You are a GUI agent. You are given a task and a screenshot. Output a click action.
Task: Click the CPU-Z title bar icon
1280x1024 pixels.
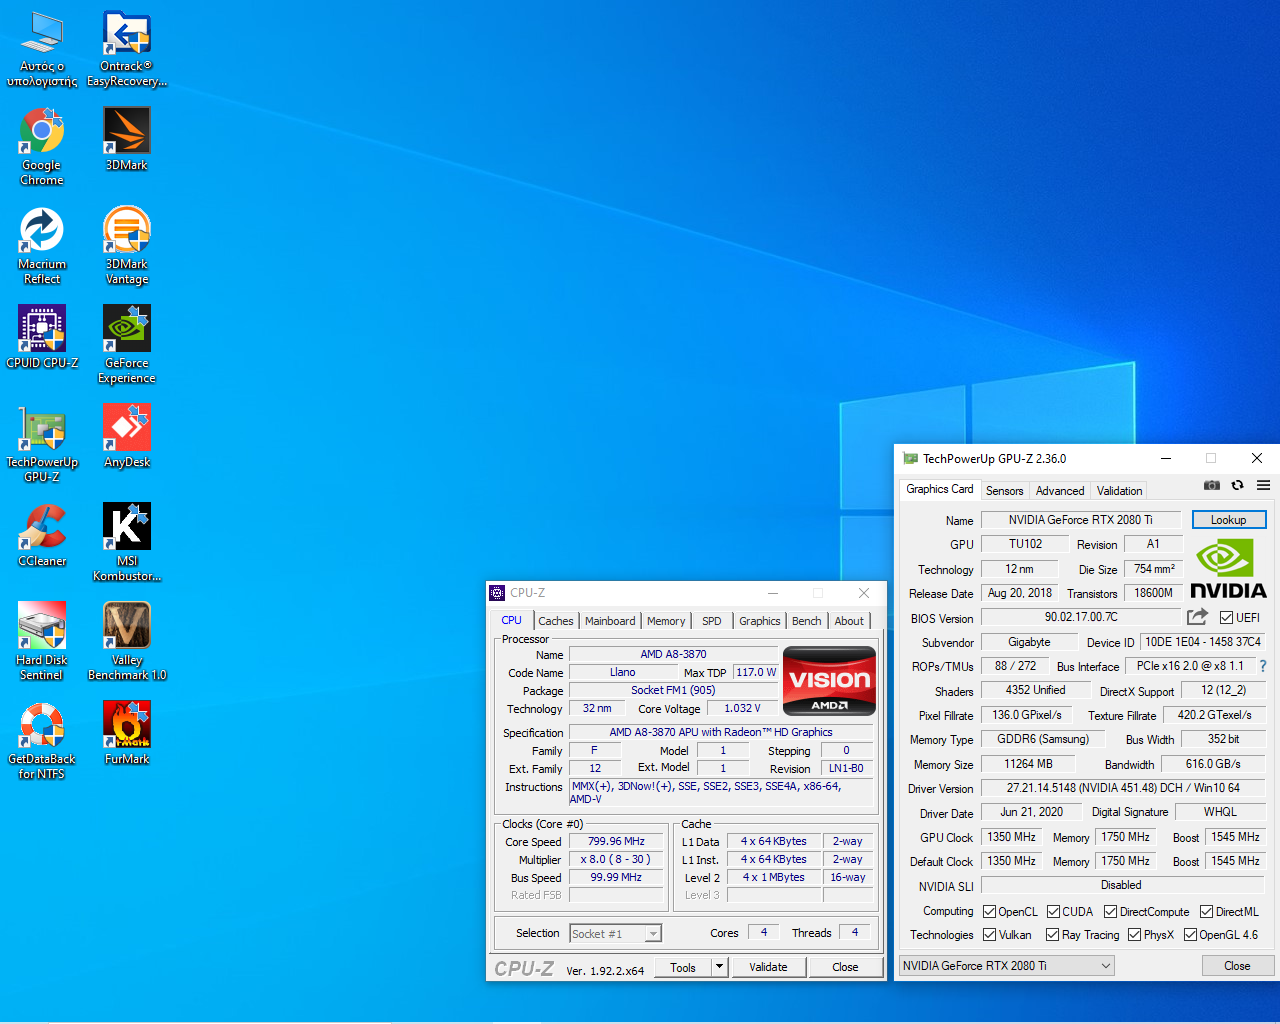pos(497,593)
